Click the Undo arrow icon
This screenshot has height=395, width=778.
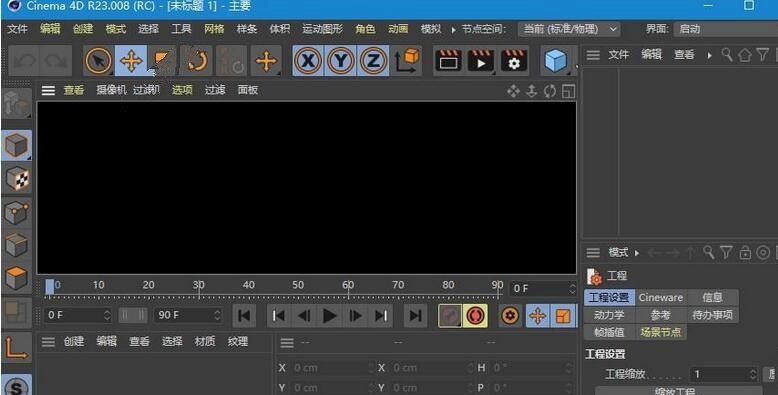click(x=24, y=61)
